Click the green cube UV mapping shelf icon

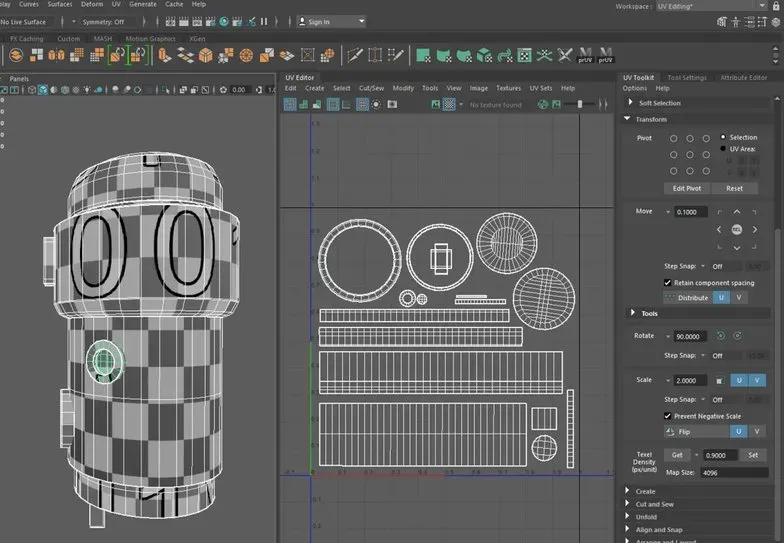[484, 55]
